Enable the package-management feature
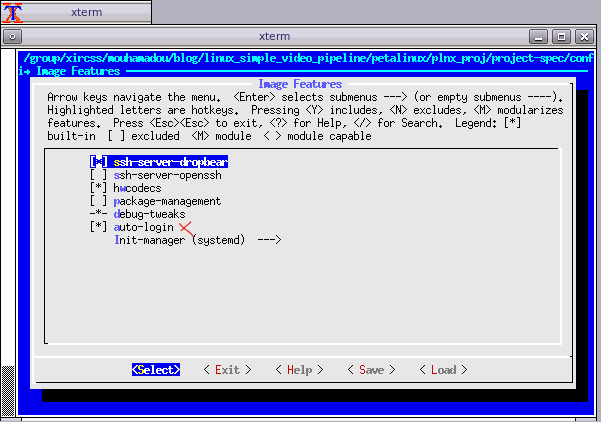 98,201
